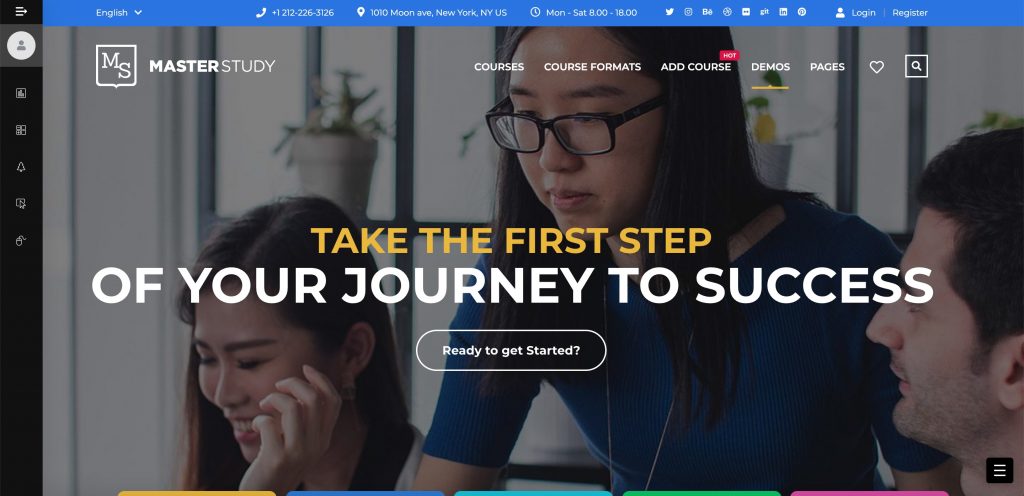1024x496 pixels.
Task: Open the Twitter social link
Action: [x=669, y=12]
